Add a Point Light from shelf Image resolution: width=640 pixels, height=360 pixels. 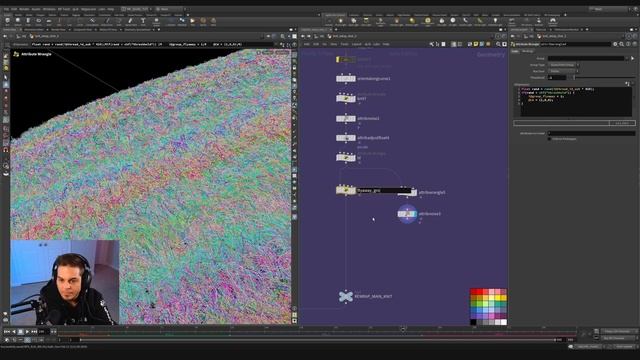click(341, 21)
